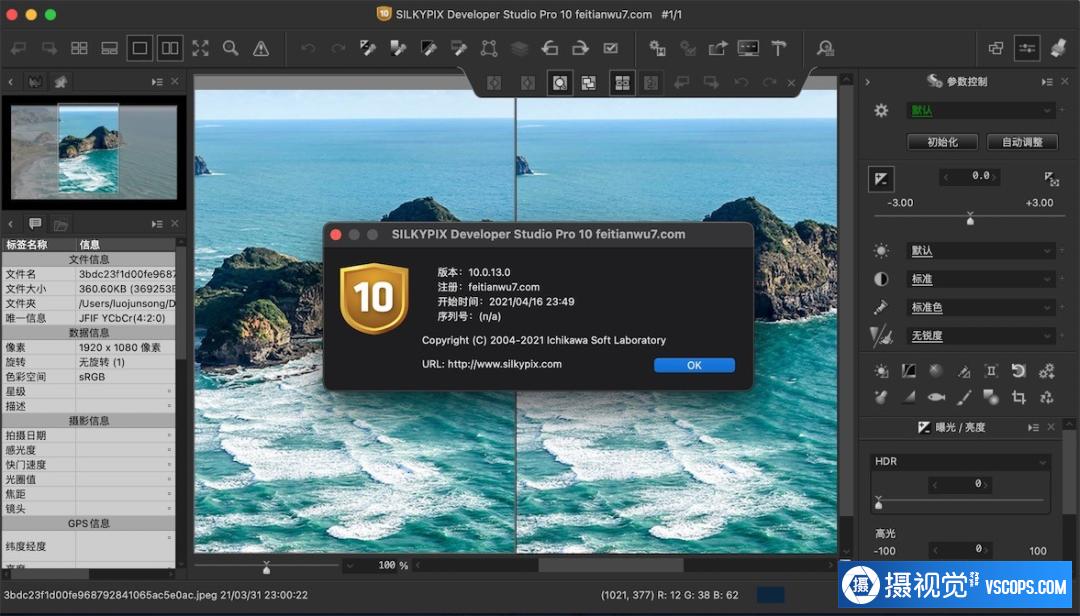
Task: Open the navigator panel options menu
Action: (157, 82)
